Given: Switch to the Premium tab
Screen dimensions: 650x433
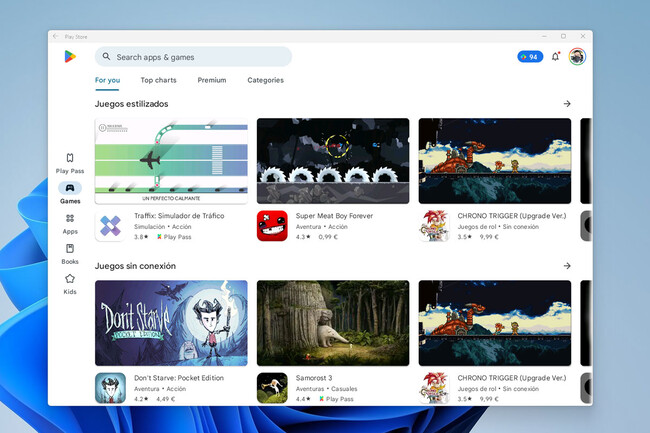Looking at the screenshot, I should point(212,80).
